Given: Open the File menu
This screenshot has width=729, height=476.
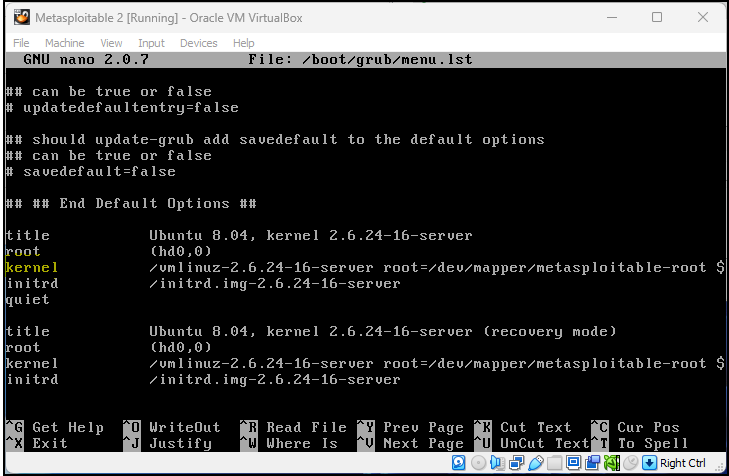Looking at the screenshot, I should pyautogui.click(x=21, y=43).
